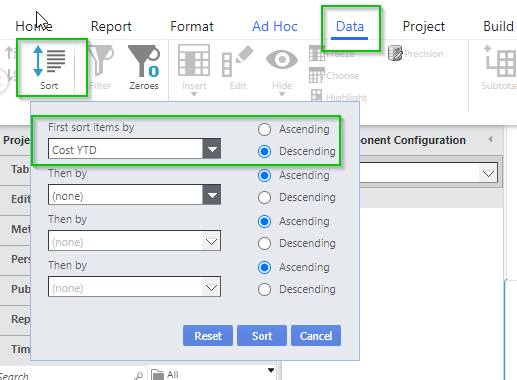Open the first Then by (none) dropdown
517x380 pixels.
pyautogui.click(x=212, y=195)
